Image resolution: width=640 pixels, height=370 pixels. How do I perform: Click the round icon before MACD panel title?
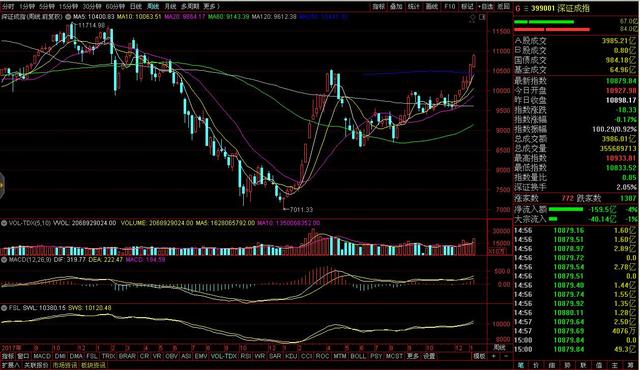(4, 259)
